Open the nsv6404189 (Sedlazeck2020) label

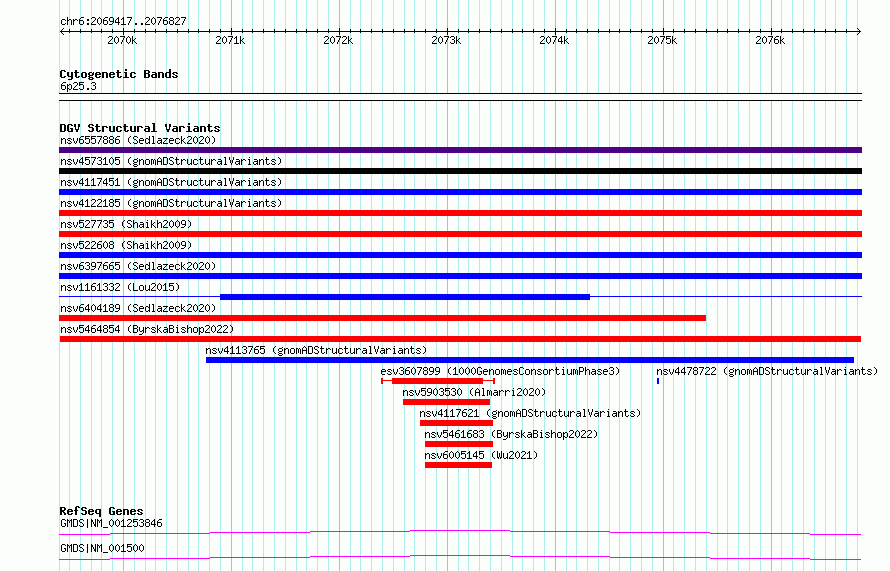point(138,308)
